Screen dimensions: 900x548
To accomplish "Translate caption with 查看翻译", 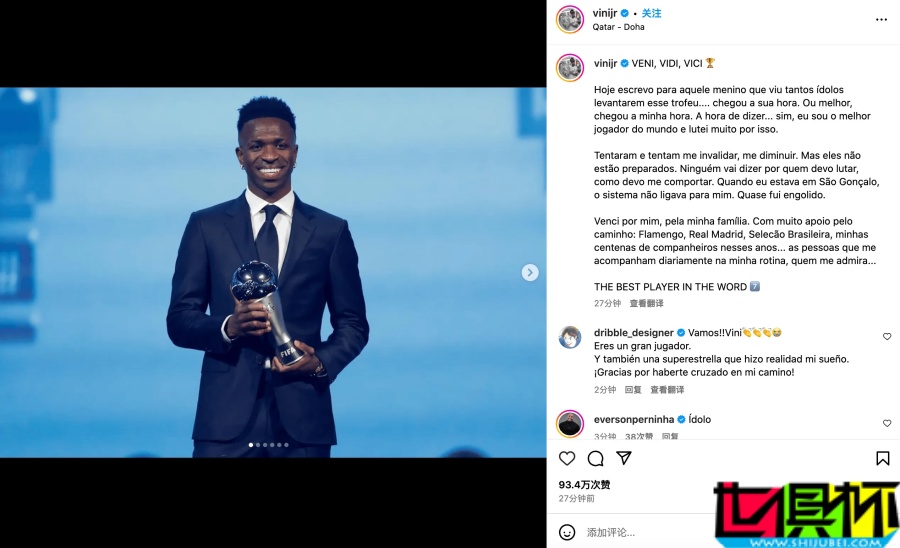I will (646, 303).
